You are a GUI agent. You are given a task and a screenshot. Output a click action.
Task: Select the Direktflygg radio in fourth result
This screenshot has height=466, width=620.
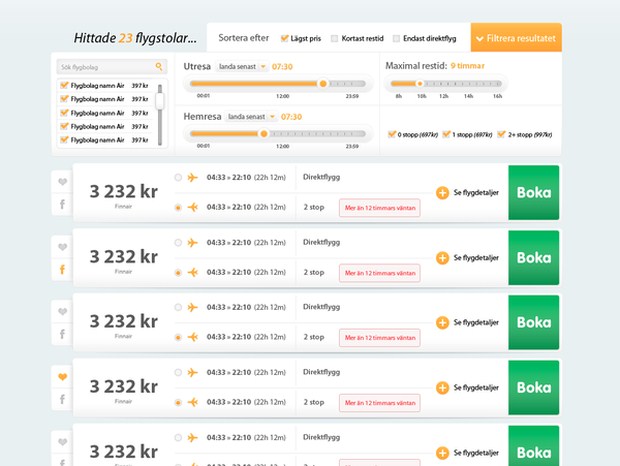pos(178,372)
